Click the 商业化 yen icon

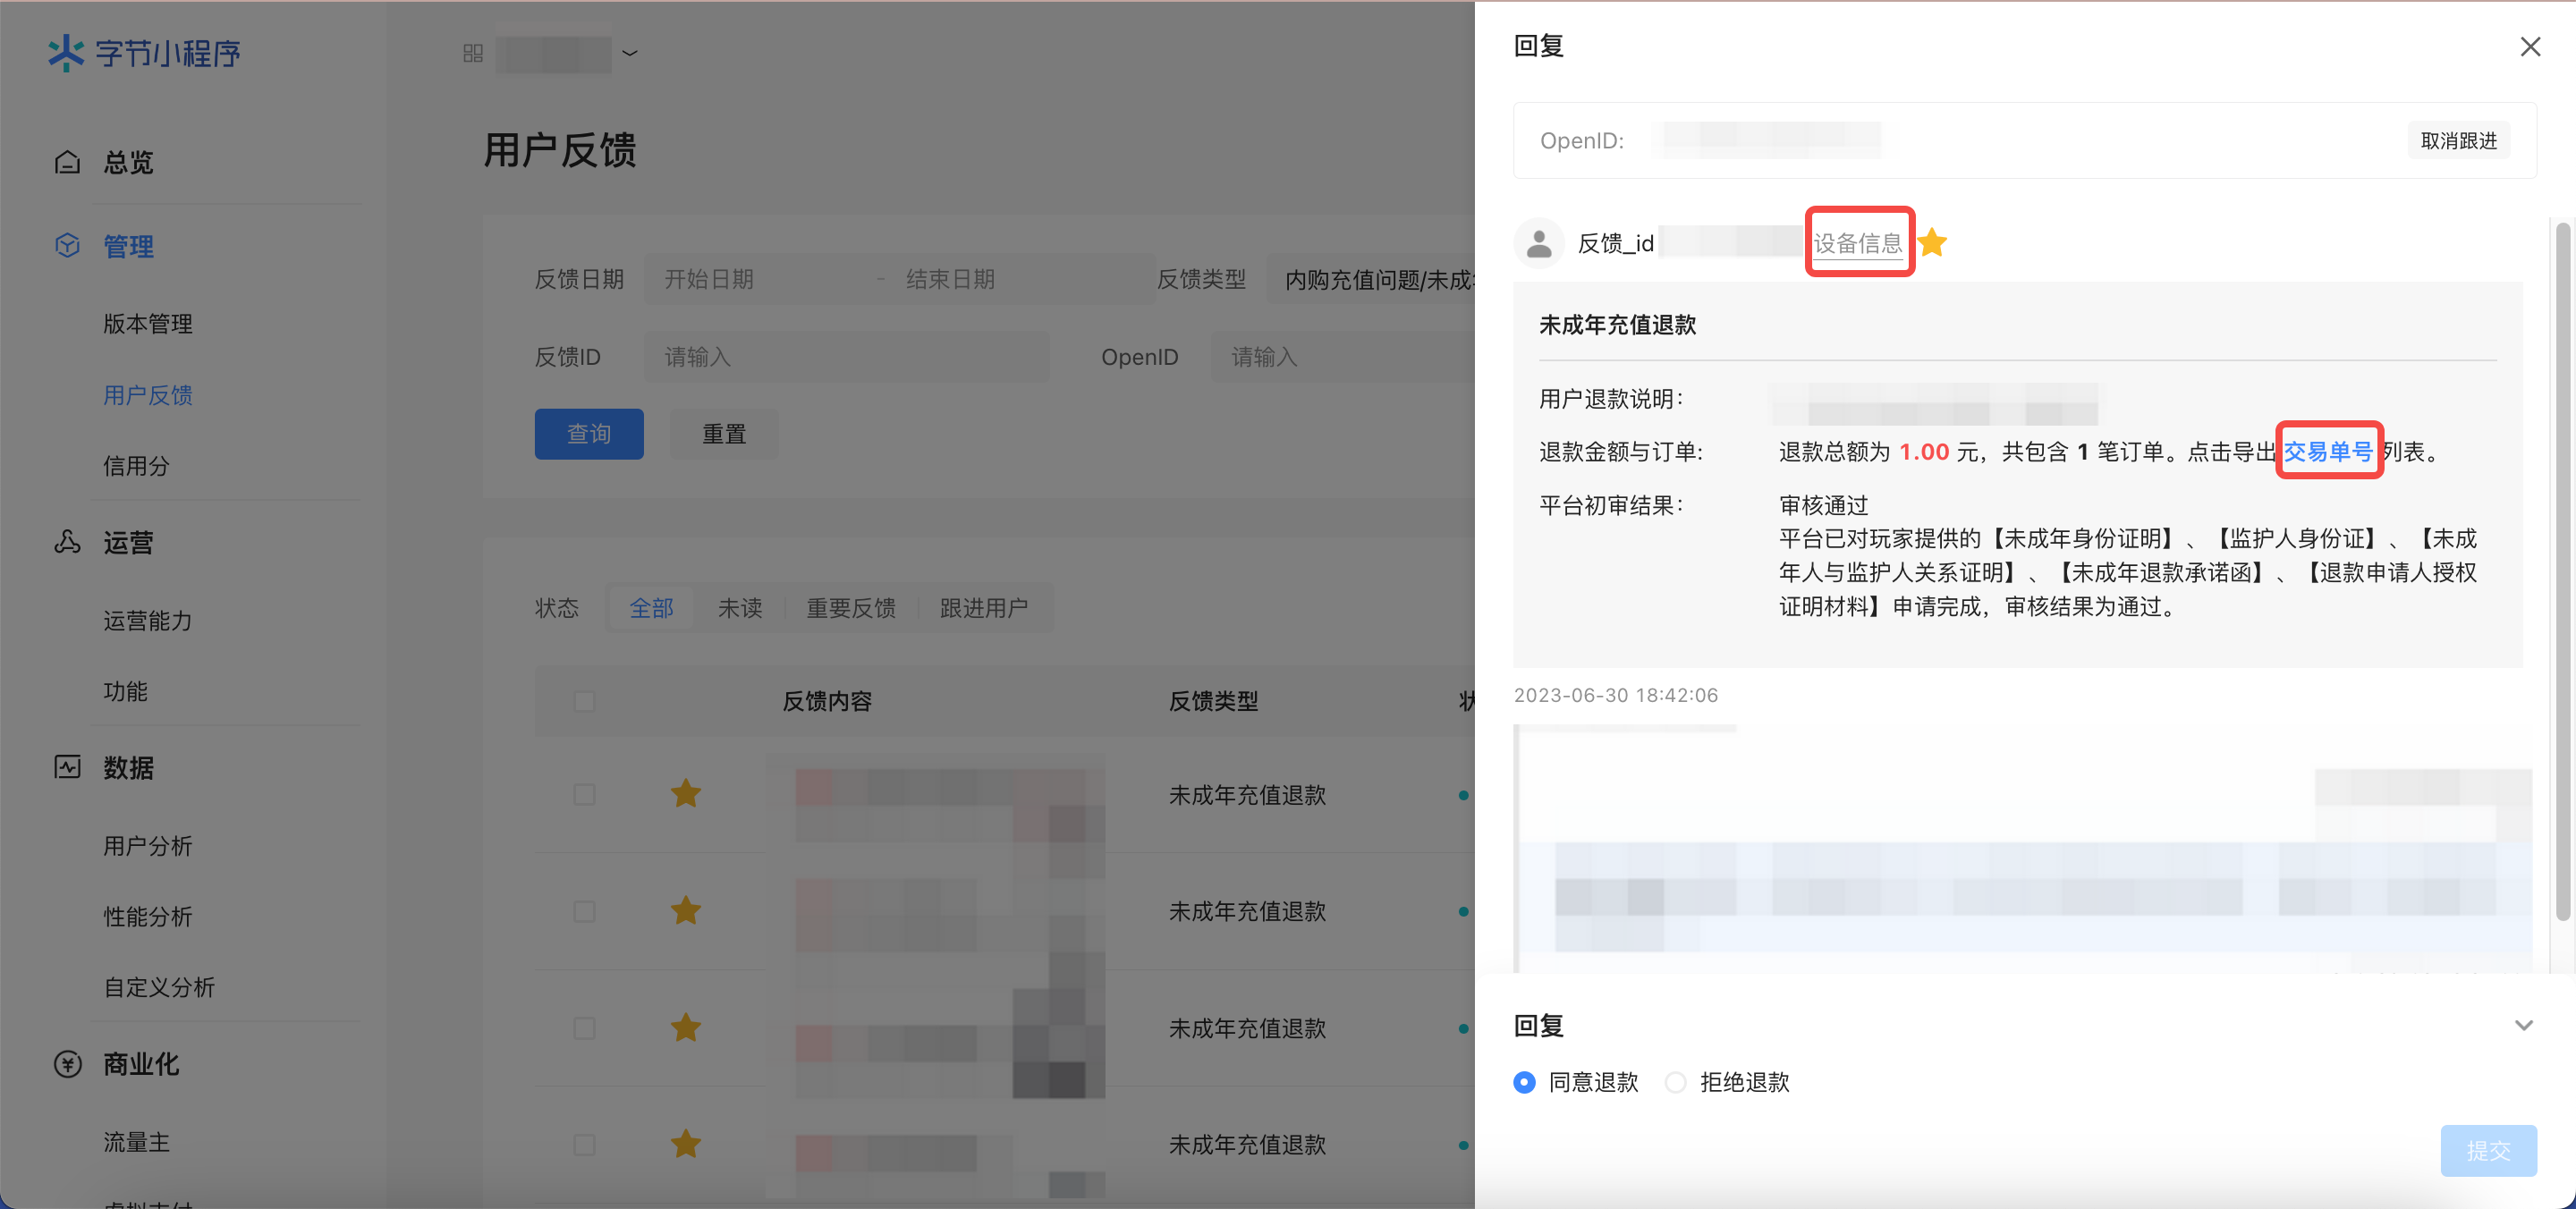click(x=67, y=1063)
